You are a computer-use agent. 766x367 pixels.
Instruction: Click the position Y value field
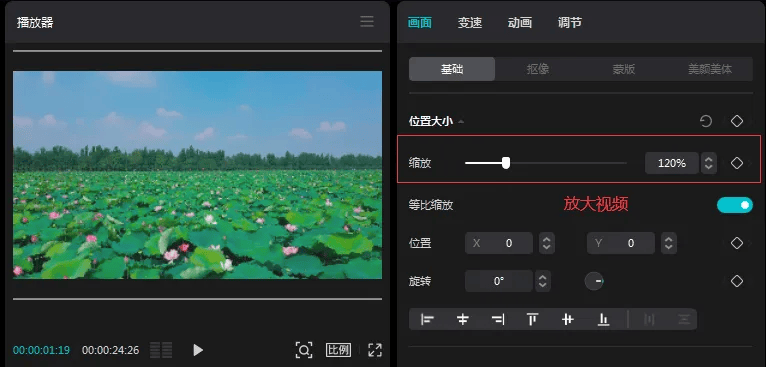(621, 243)
